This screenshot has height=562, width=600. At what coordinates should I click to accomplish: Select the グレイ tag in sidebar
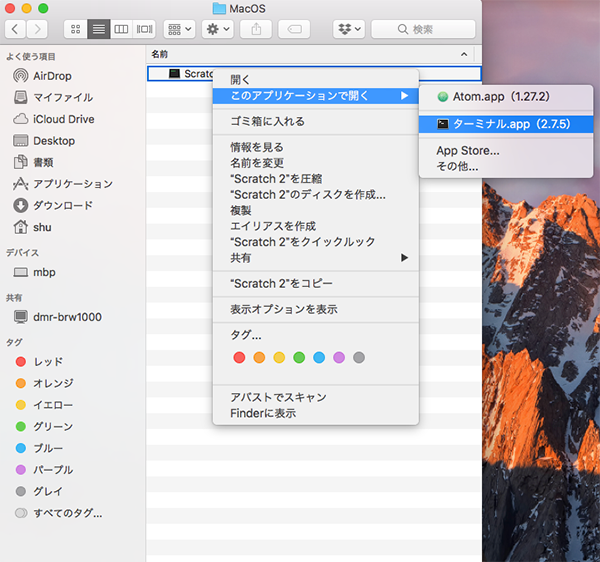click(x=39, y=491)
